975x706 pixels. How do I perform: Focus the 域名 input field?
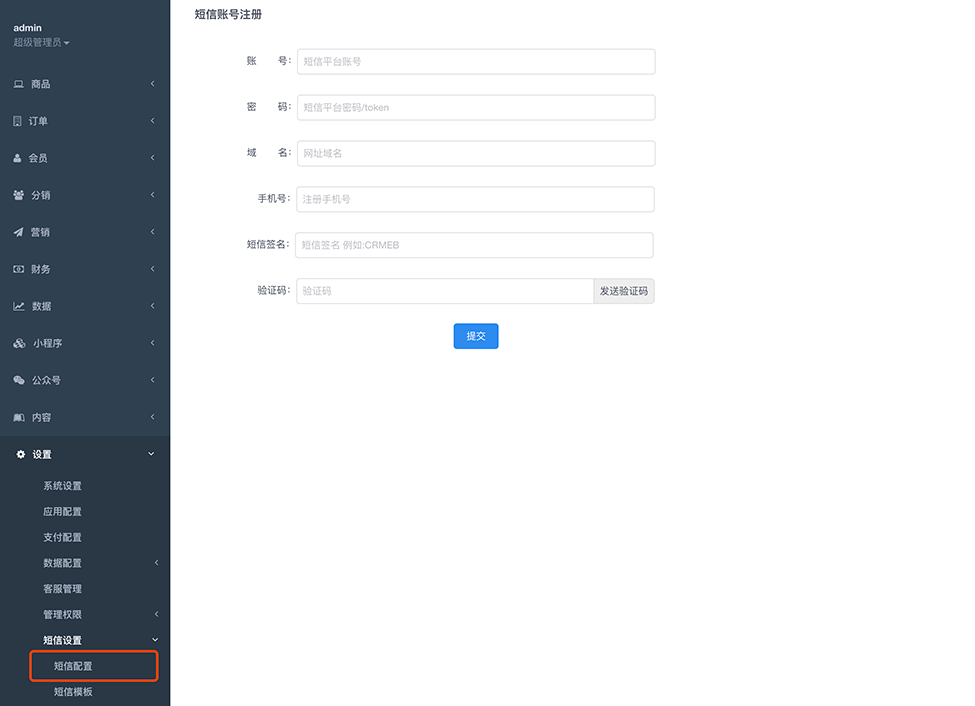476,153
